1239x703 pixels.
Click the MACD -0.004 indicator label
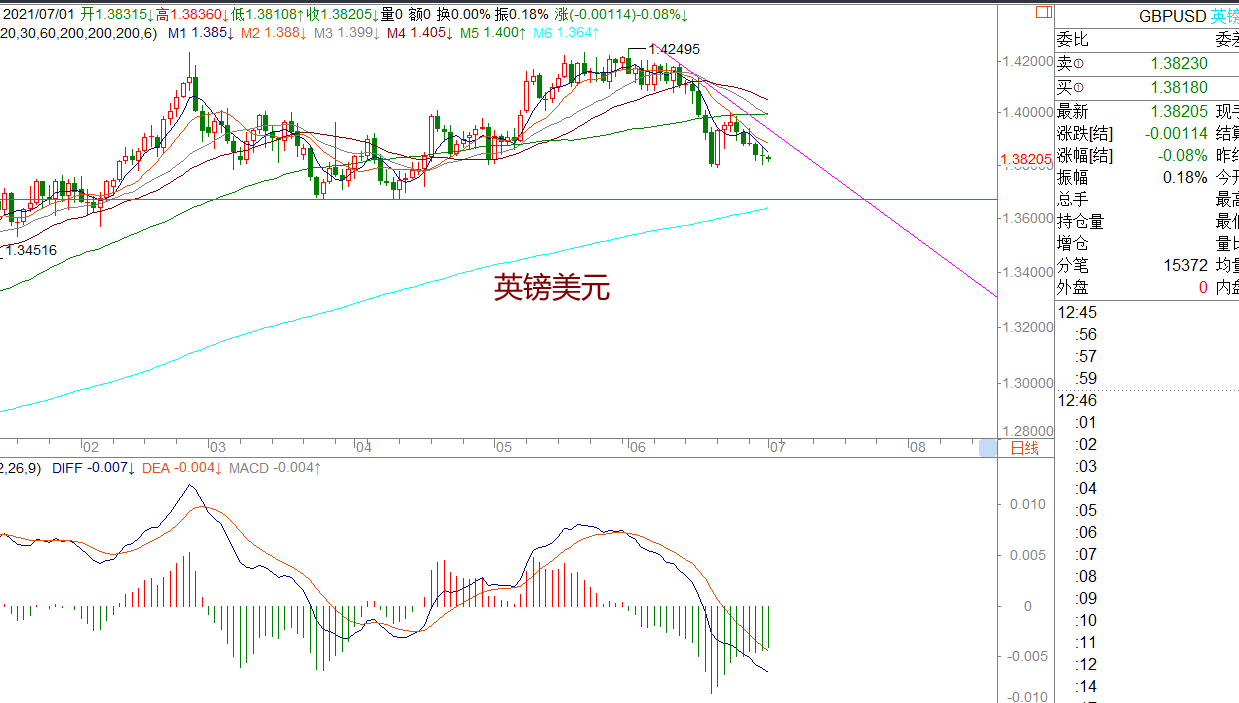coord(274,468)
